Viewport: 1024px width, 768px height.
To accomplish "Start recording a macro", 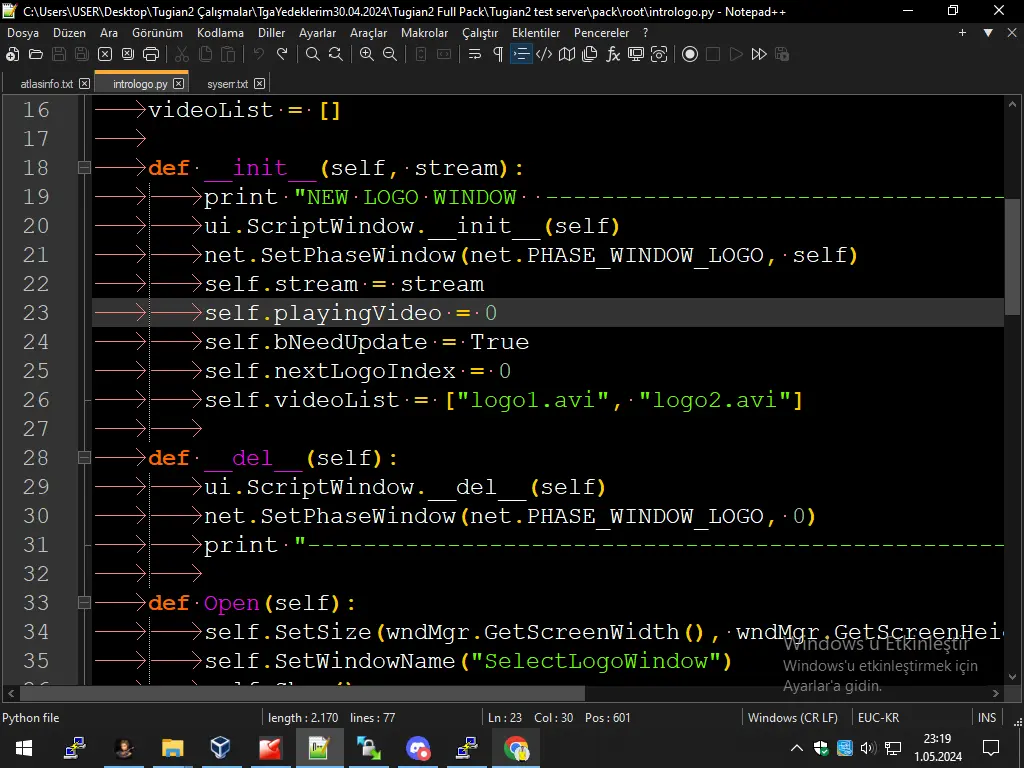I will click(x=690, y=54).
